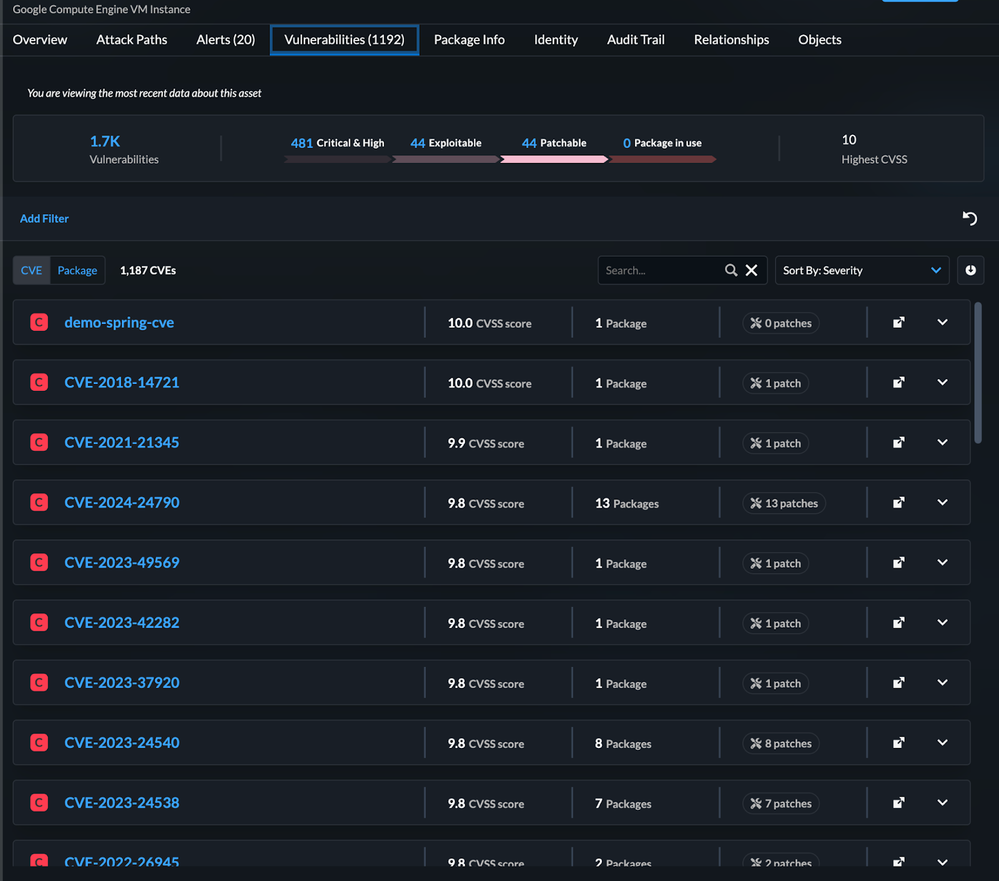Image resolution: width=999 pixels, height=881 pixels.
Task: Clear search with the X icon
Action: click(x=752, y=270)
